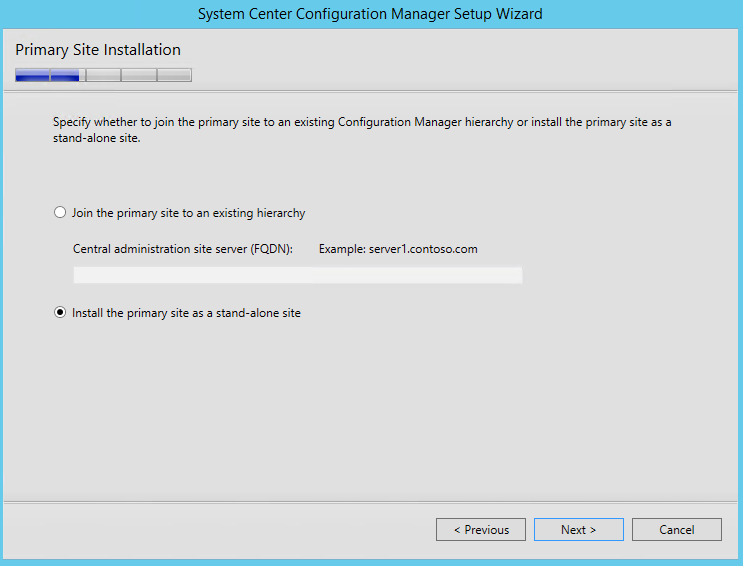Image resolution: width=743 pixels, height=566 pixels.
Task: Click the instruction paragraph starting with Specify whether
Action: coord(362,130)
